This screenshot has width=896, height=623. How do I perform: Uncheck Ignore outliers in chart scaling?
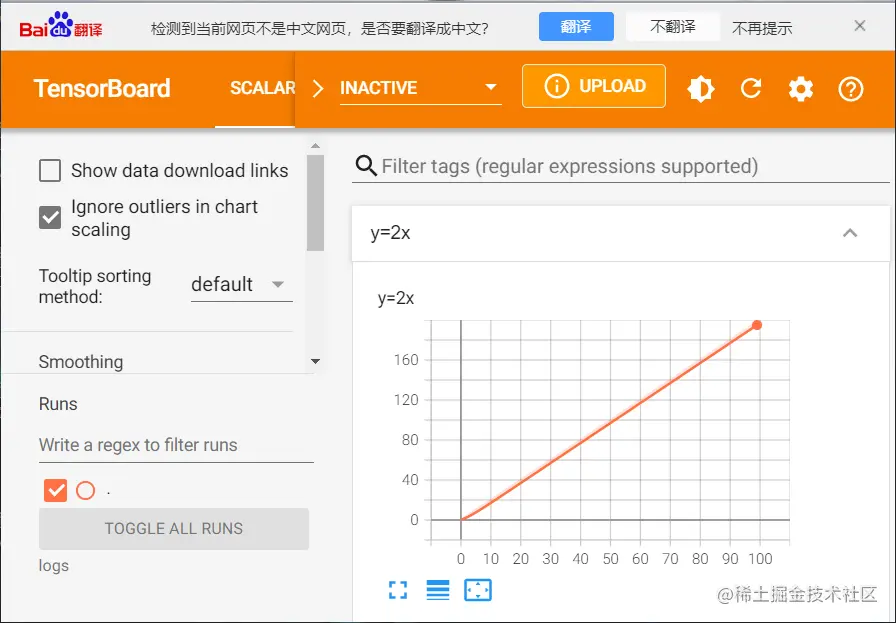coord(50,217)
